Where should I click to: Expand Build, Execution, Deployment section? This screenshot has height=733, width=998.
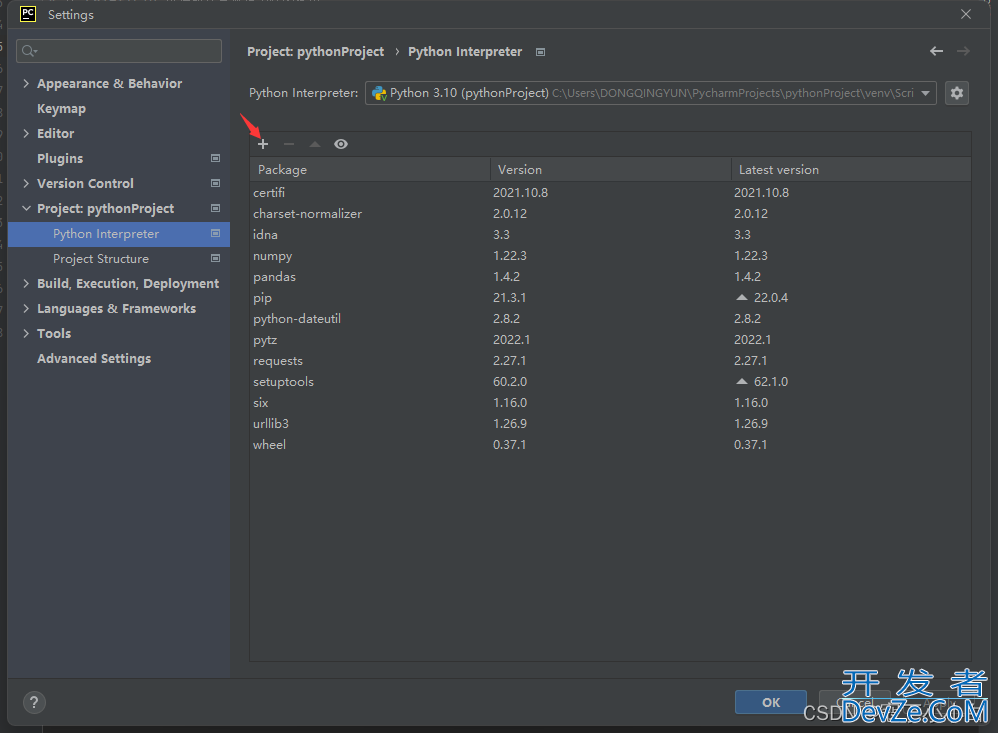click(26, 283)
